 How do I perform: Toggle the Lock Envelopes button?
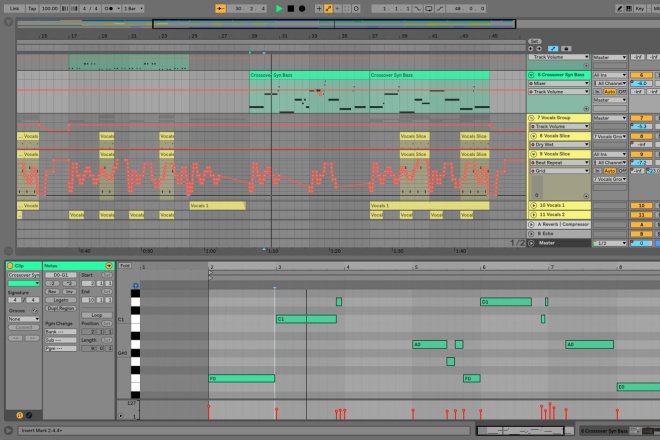pyautogui.click(x=566, y=49)
